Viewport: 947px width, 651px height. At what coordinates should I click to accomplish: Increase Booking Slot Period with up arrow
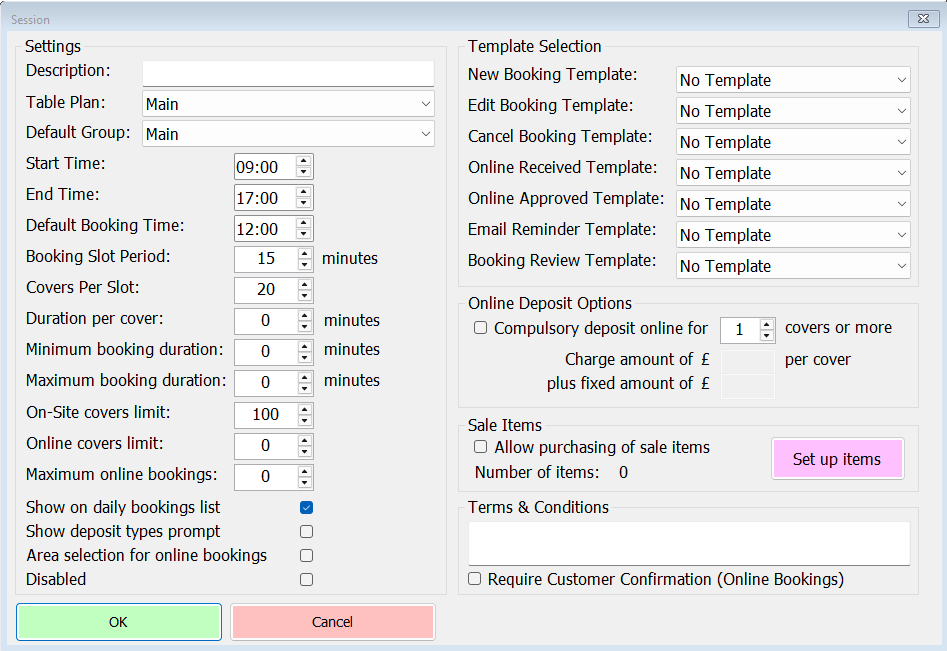(x=305, y=252)
